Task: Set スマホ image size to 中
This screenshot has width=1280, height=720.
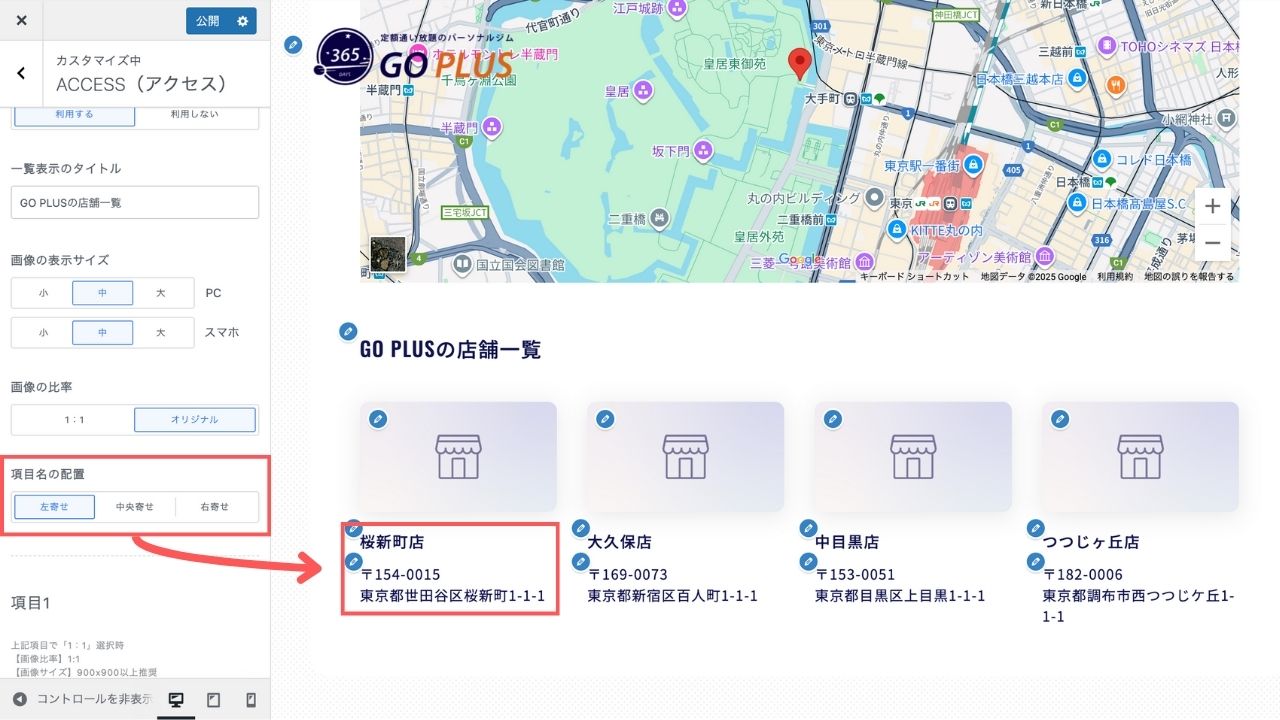Action: [102, 333]
